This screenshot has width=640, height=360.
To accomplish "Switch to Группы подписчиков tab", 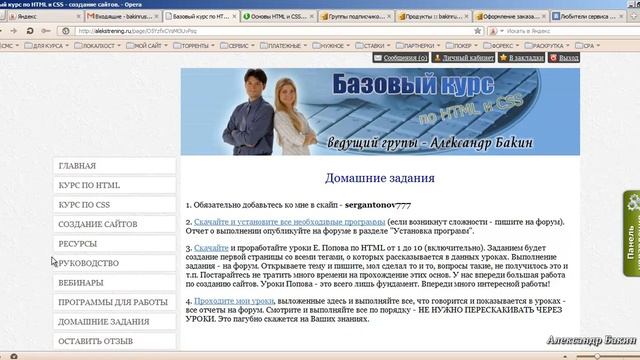I will [x=356, y=17].
